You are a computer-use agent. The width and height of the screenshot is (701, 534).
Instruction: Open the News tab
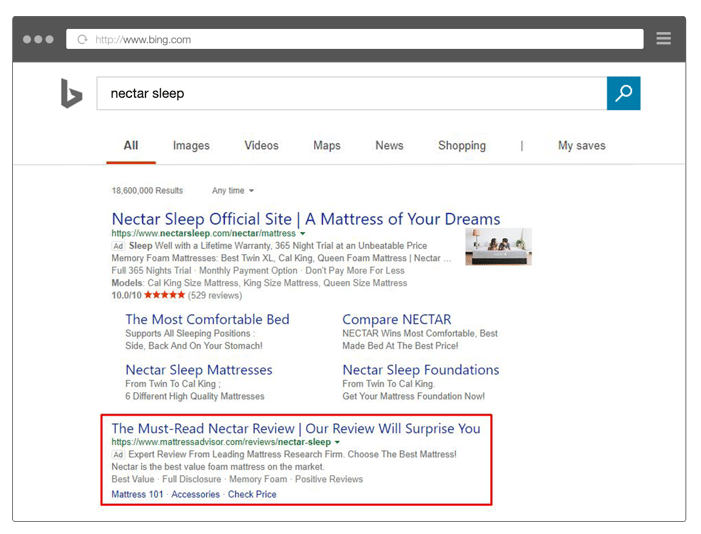[389, 145]
